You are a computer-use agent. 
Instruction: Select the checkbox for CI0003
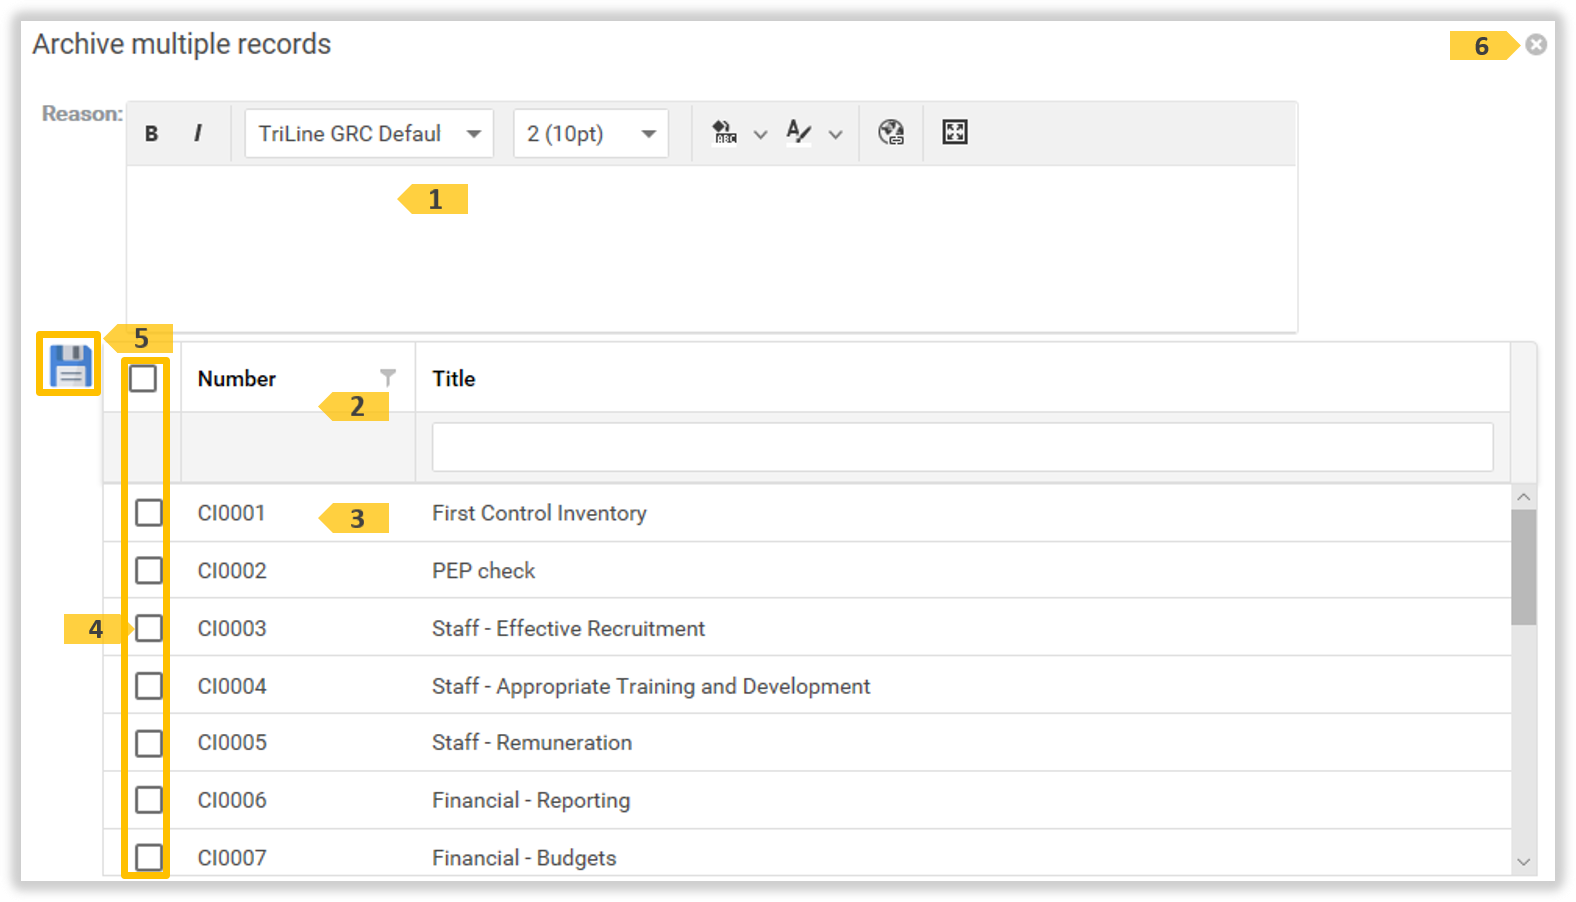149,628
